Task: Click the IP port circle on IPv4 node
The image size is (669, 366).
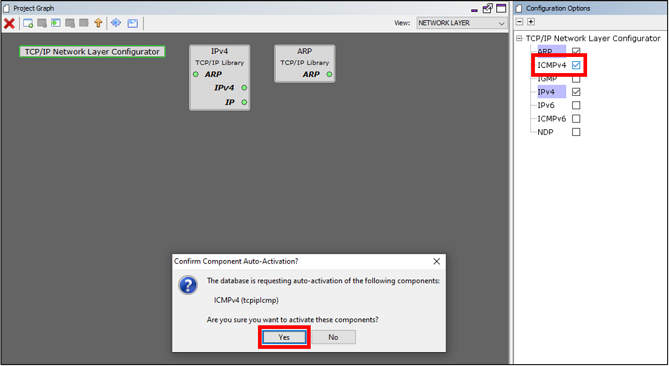Action: tap(244, 102)
